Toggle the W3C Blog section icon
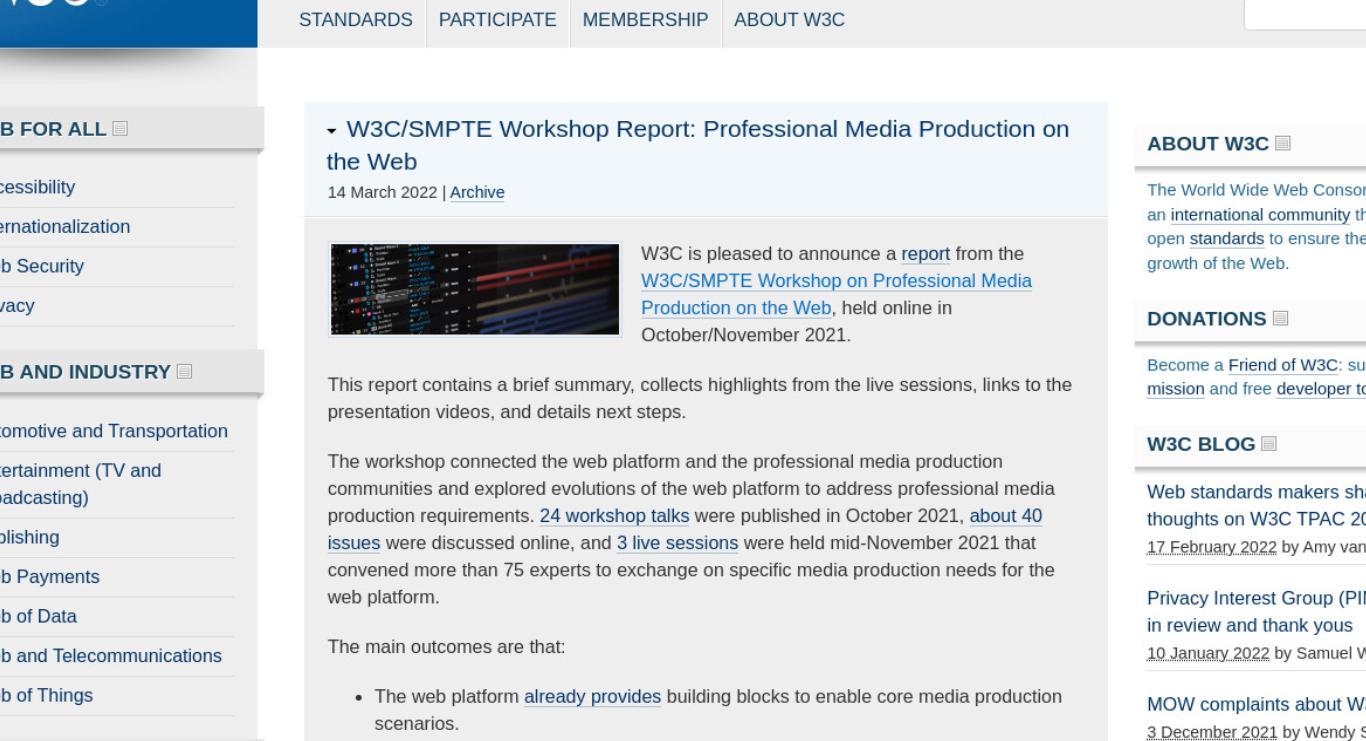 [x=1269, y=443]
